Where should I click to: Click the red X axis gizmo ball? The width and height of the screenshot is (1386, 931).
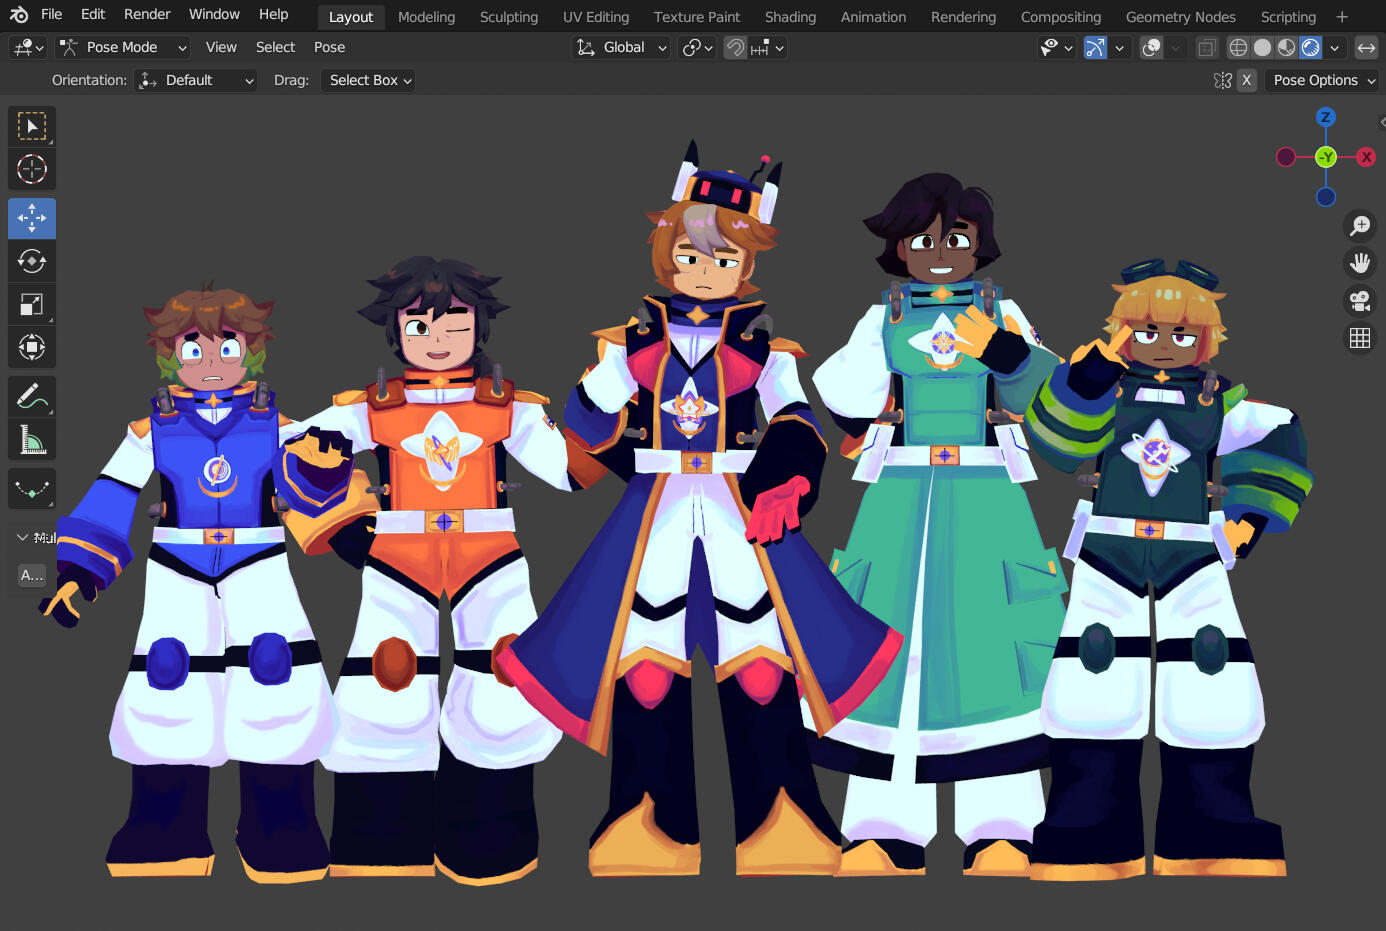point(1366,157)
